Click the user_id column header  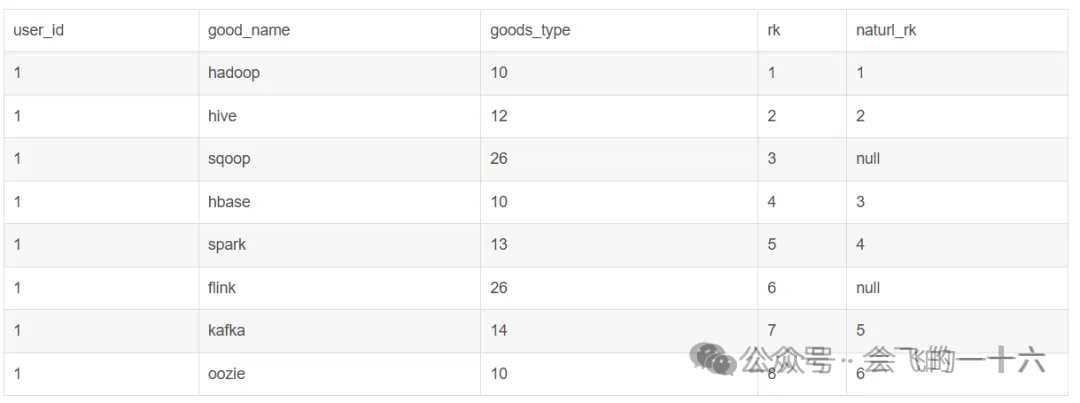[39, 30]
